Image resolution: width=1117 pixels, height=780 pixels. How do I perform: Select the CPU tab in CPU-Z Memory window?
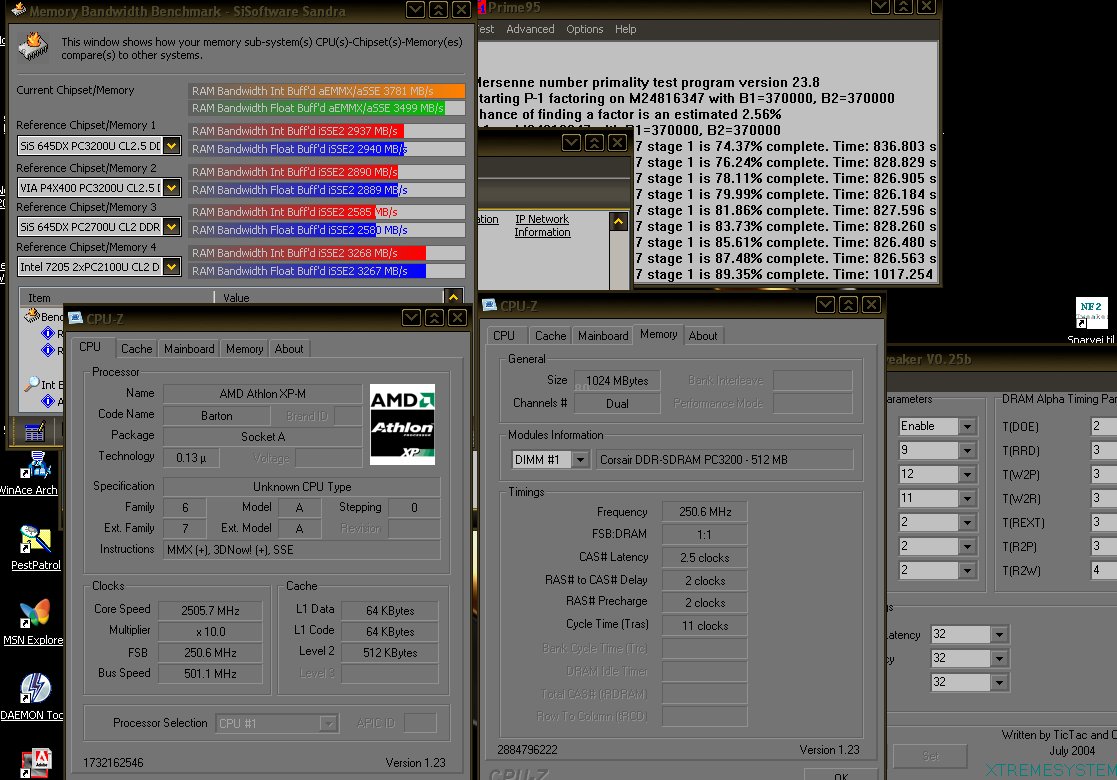coord(504,336)
